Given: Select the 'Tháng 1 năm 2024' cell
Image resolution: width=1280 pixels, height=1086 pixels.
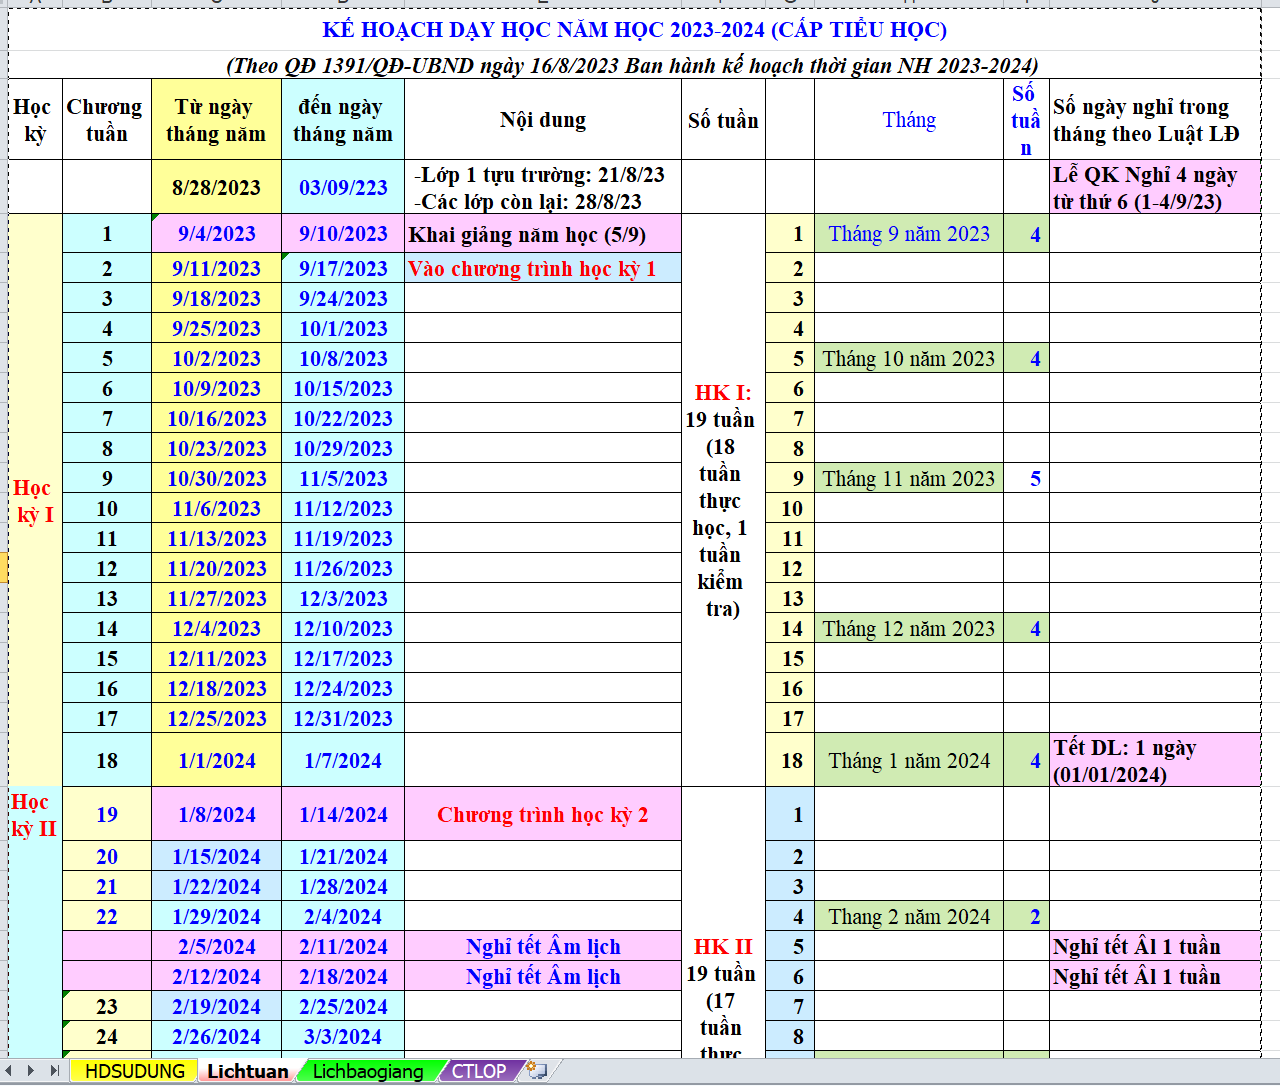Looking at the screenshot, I should click(x=909, y=760).
